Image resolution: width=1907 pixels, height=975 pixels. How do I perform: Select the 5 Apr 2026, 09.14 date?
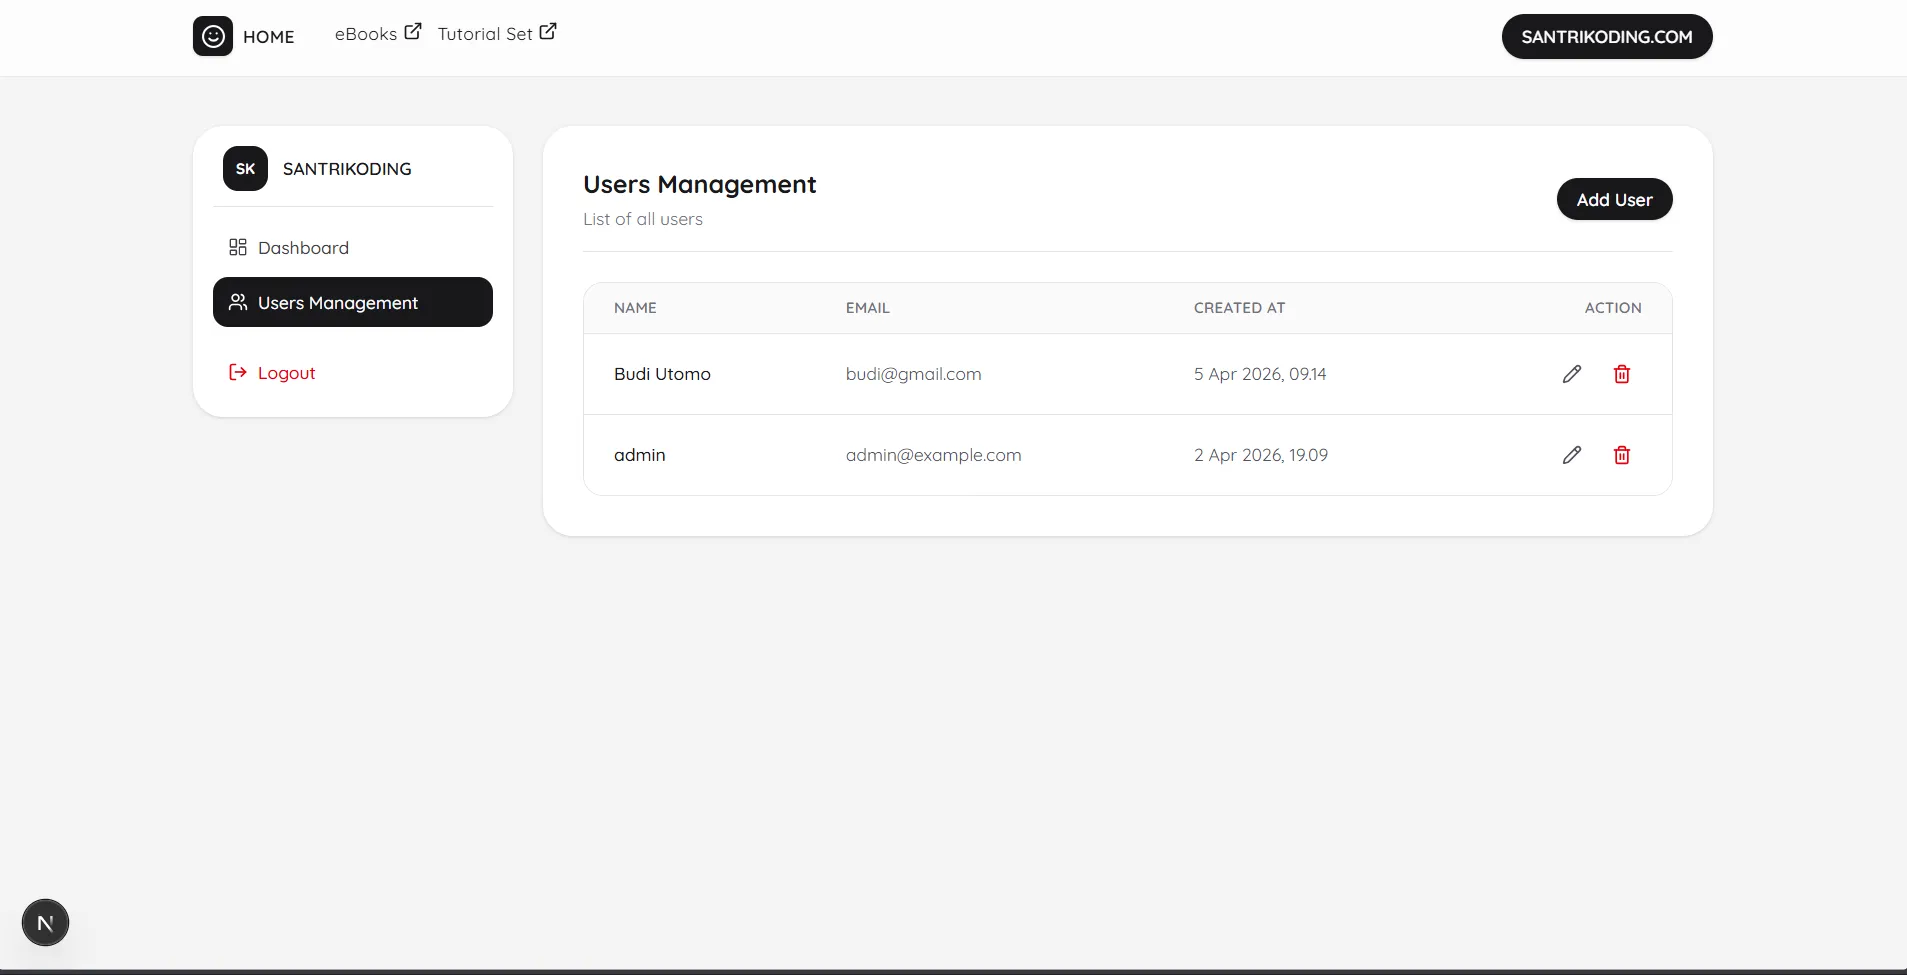coord(1260,374)
